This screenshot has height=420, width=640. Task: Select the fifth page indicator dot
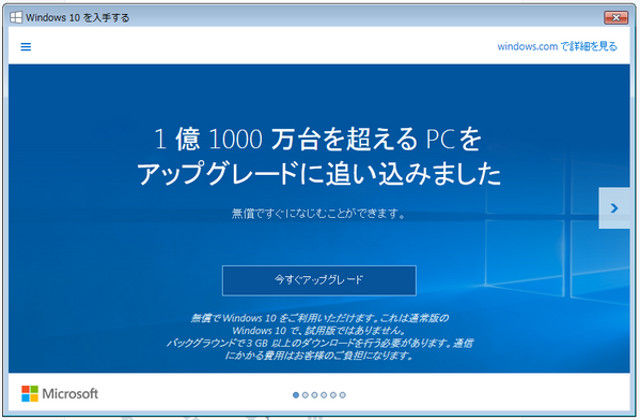333,395
